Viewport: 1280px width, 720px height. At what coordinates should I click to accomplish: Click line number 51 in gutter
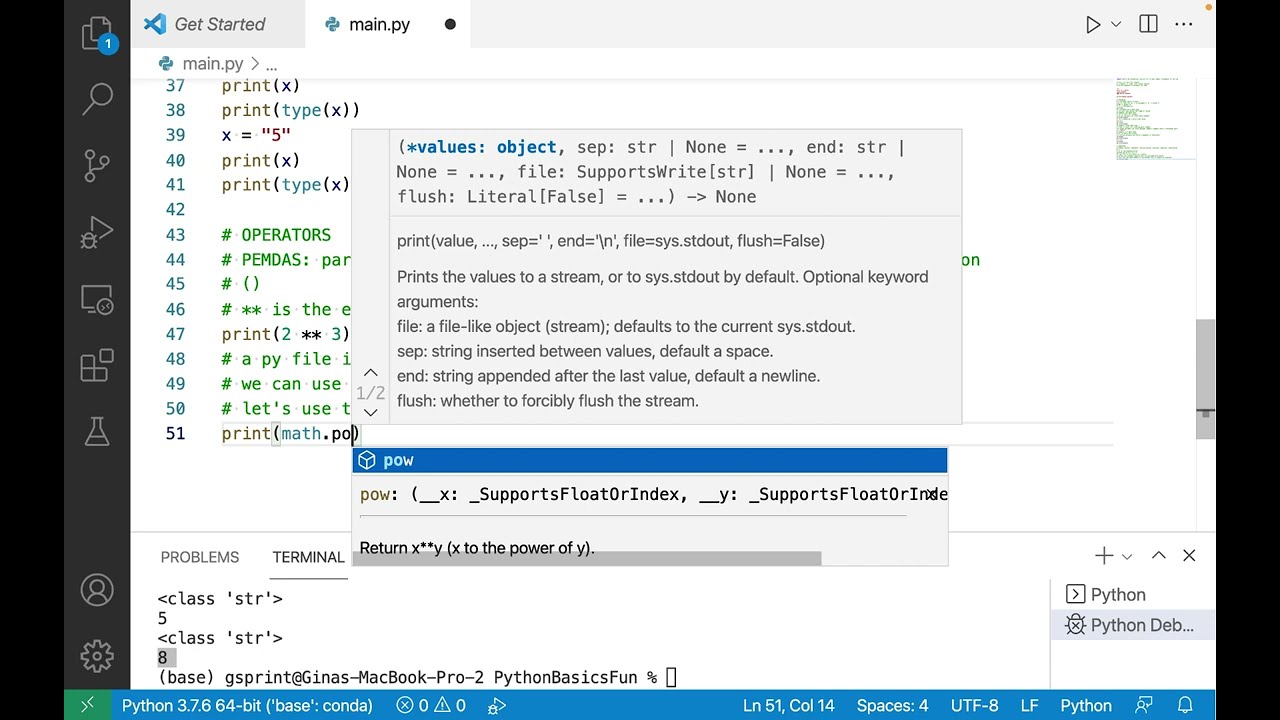(x=175, y=433)
